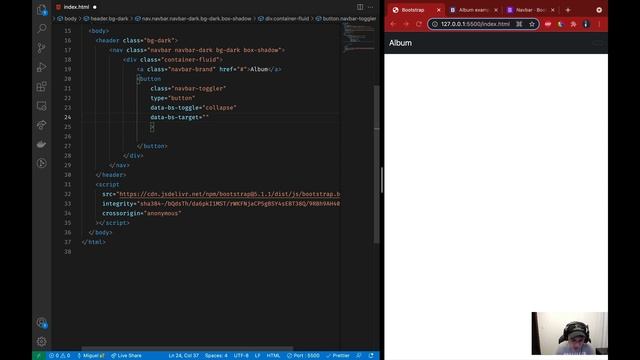
Task: Select the div.container-fluid breadcrumb item
Action: (x=283, y=18)
